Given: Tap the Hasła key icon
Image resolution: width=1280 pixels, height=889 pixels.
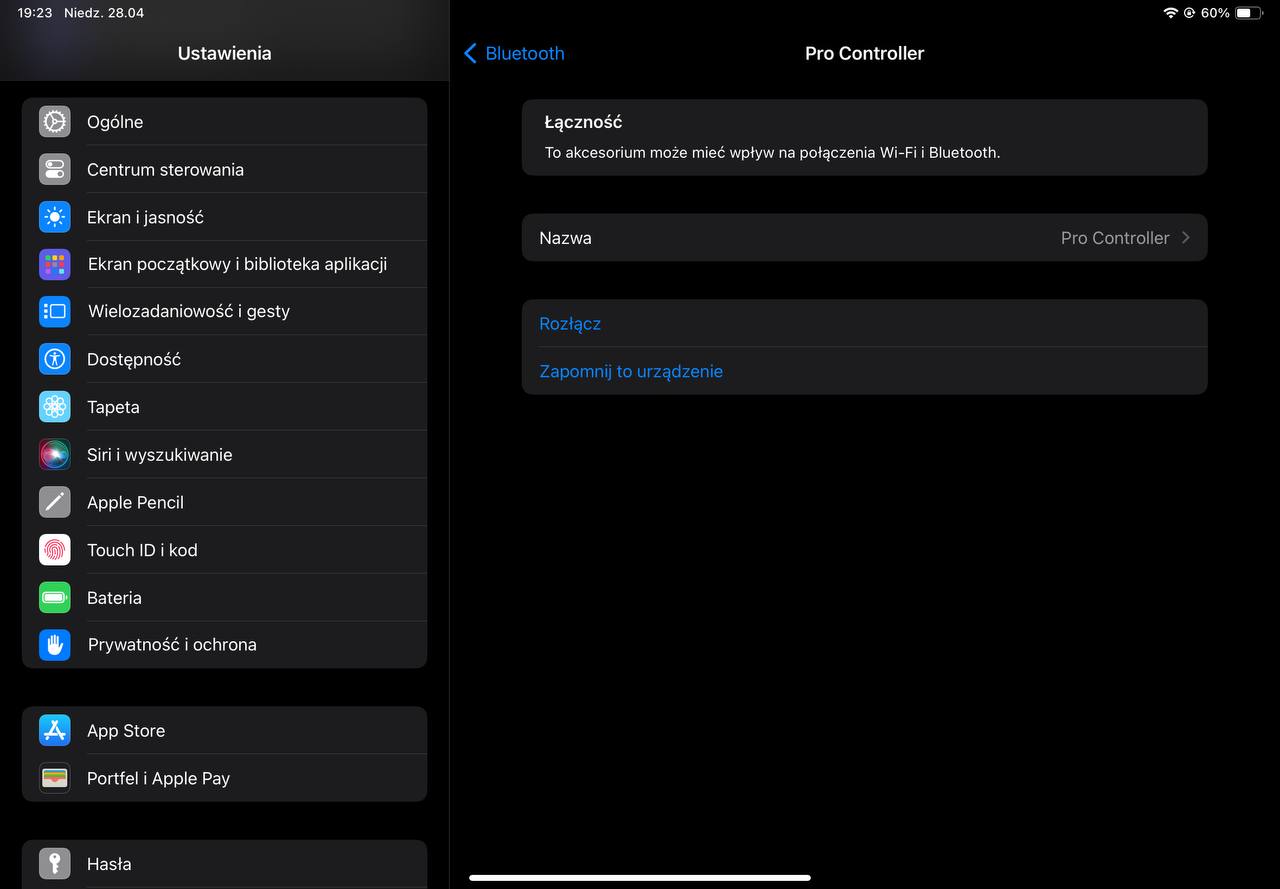Looking at the screenshot, I should point(55,864).
